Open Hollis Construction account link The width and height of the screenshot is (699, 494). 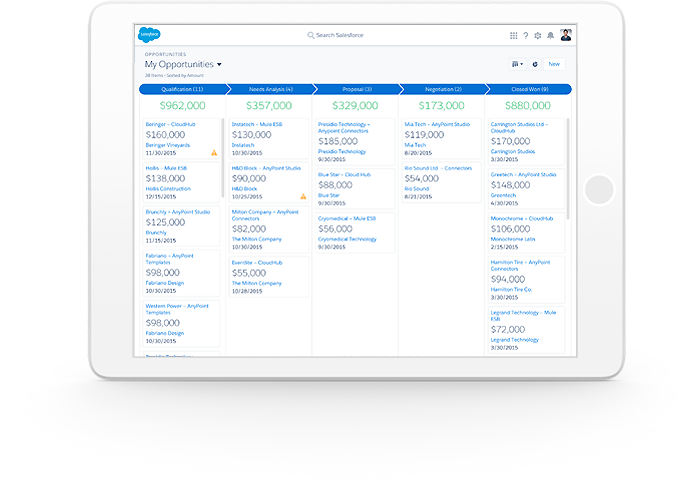click(168, 189)
